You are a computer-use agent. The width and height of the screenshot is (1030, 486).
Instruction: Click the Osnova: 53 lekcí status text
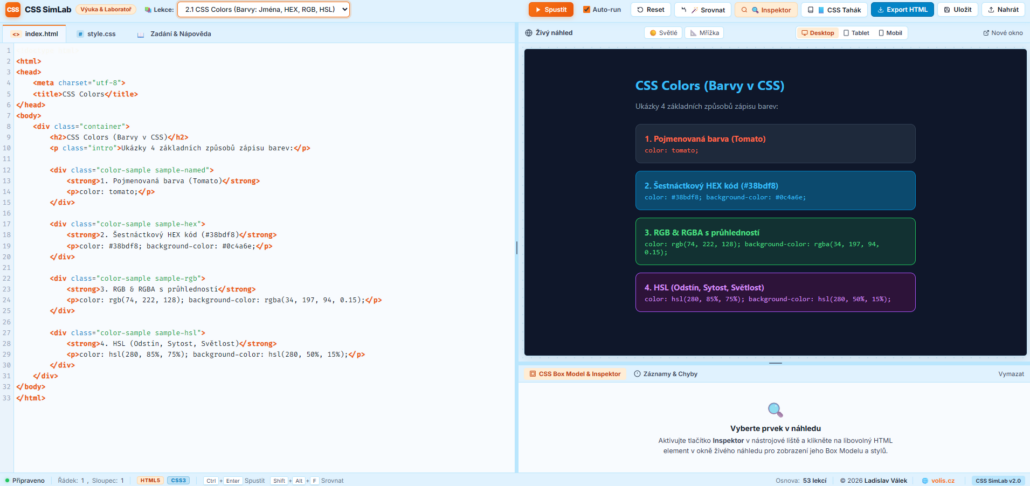click(x=803, y=481)
